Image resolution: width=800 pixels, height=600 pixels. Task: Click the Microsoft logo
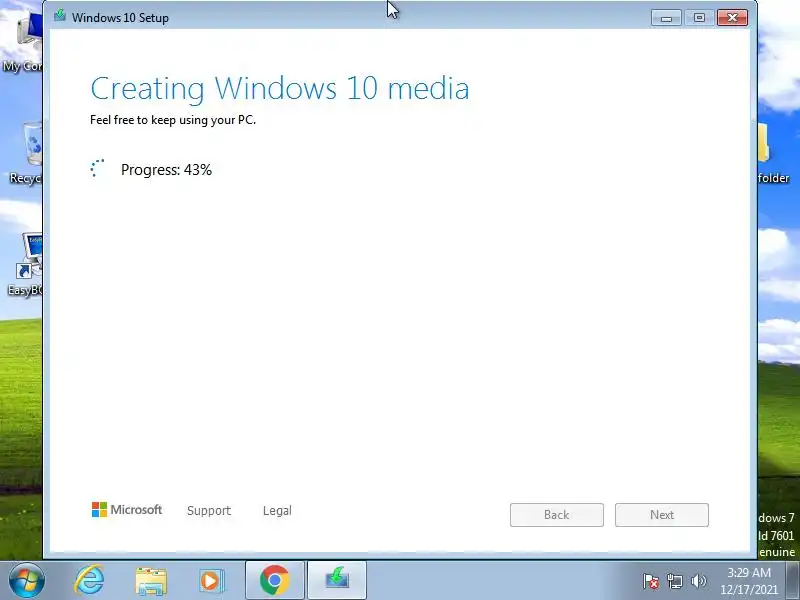tap(127, 509)
